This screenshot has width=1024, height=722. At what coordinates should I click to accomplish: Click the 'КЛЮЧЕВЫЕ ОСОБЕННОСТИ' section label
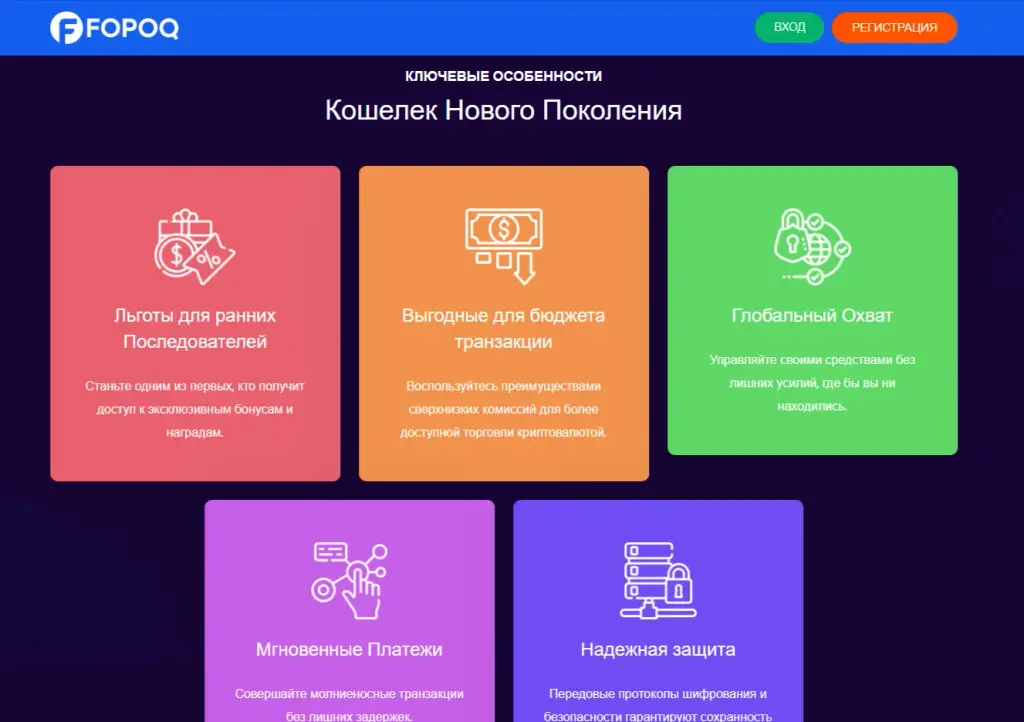pyautogui.click(x=504, y=76)
